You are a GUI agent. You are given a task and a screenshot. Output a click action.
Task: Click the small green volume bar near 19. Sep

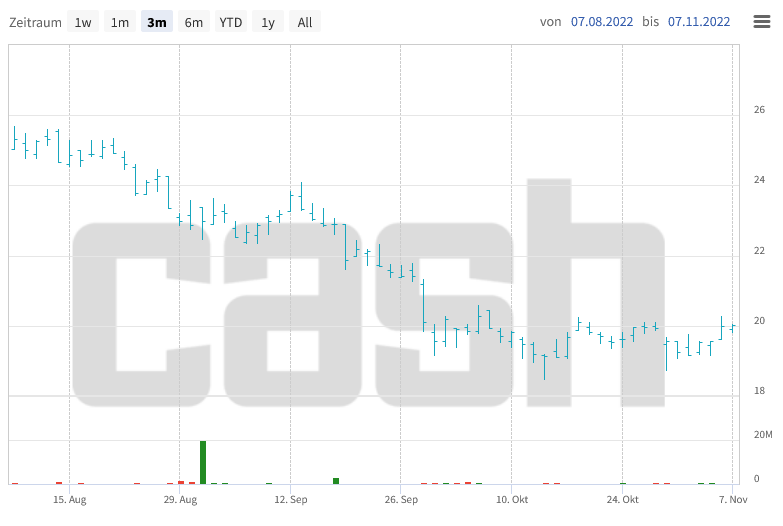[336, 481]
